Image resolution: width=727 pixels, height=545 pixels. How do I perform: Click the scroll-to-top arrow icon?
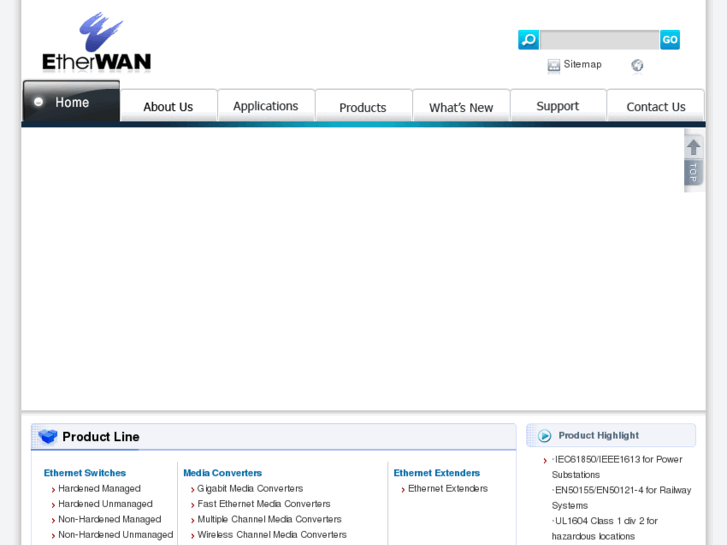pos(694,147)
